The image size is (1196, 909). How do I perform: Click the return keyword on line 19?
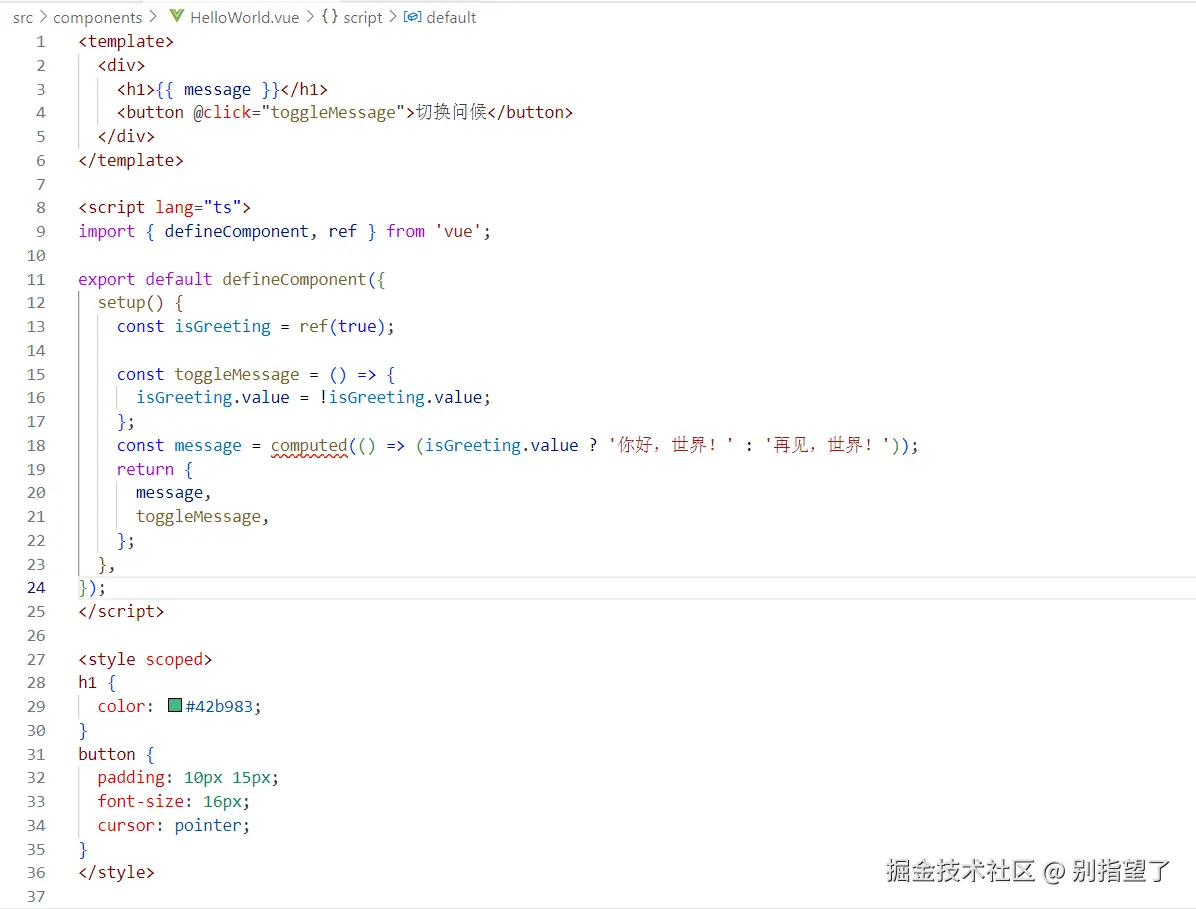(x=145, y=469)
